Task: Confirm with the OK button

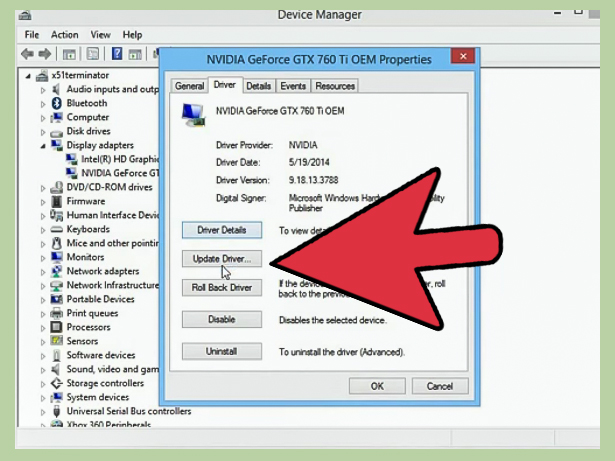Action: [x=377, y=386]
